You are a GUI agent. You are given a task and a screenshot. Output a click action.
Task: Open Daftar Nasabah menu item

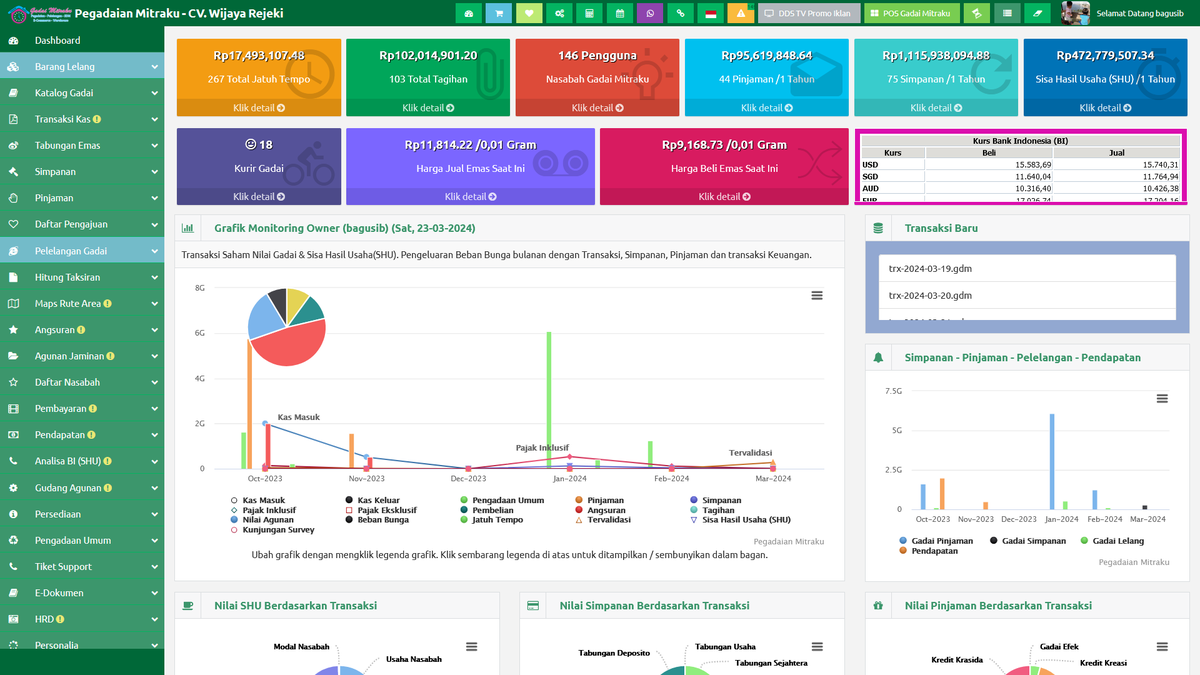pos(82,382)
